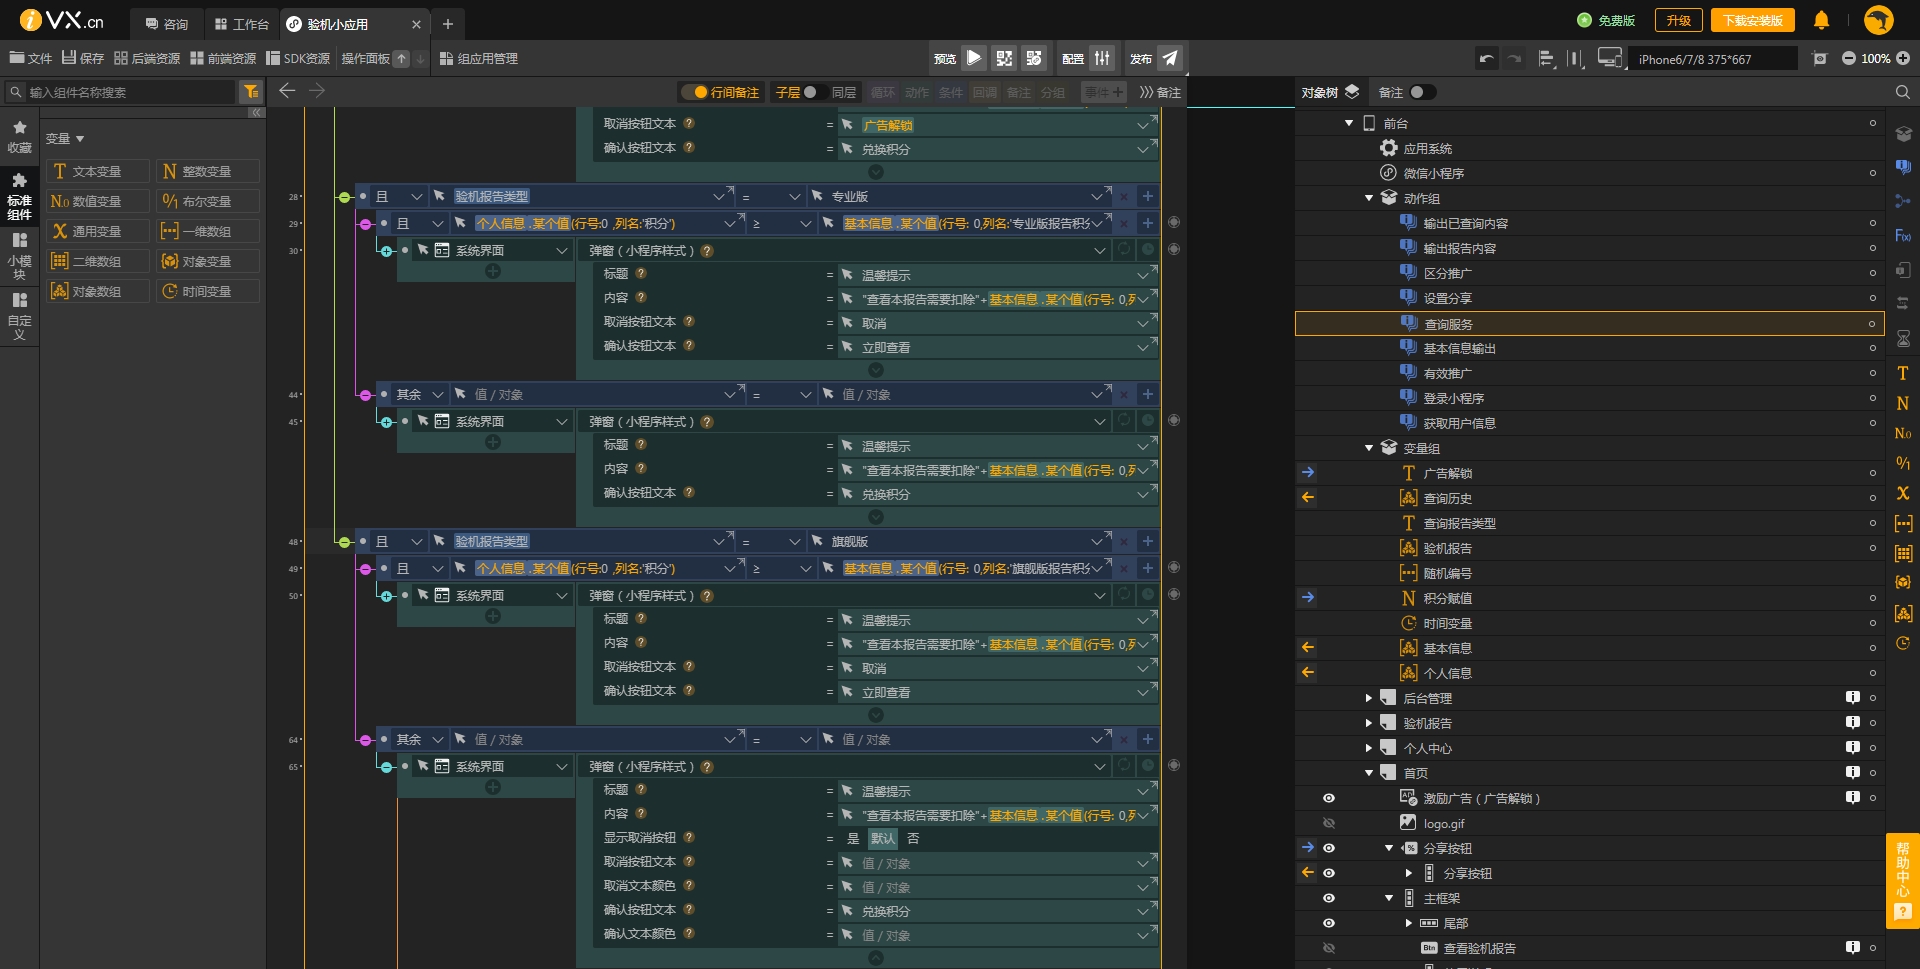1920x969 pixels.
Task: Navigate back with the left arrow in editor
Action: pos(287,91)
